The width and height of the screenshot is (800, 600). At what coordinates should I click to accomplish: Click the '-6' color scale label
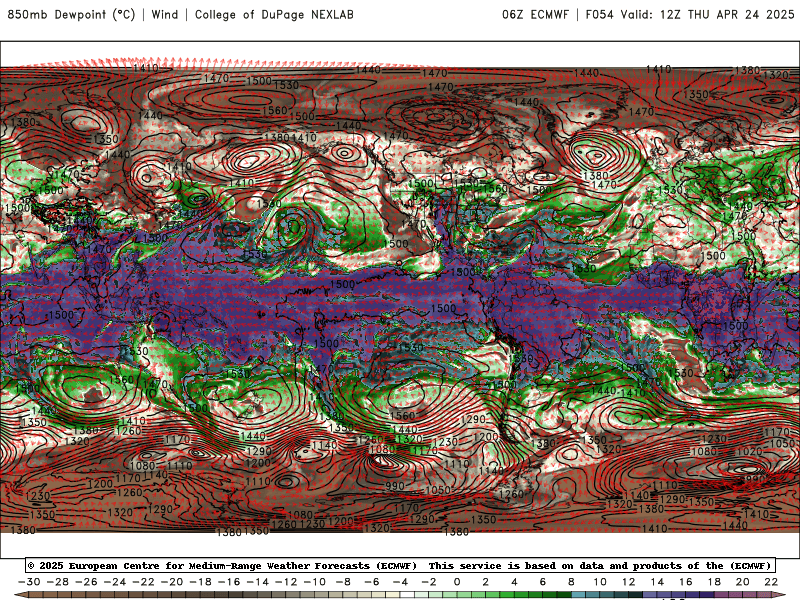pyautogui.click(x=372, y=582)
